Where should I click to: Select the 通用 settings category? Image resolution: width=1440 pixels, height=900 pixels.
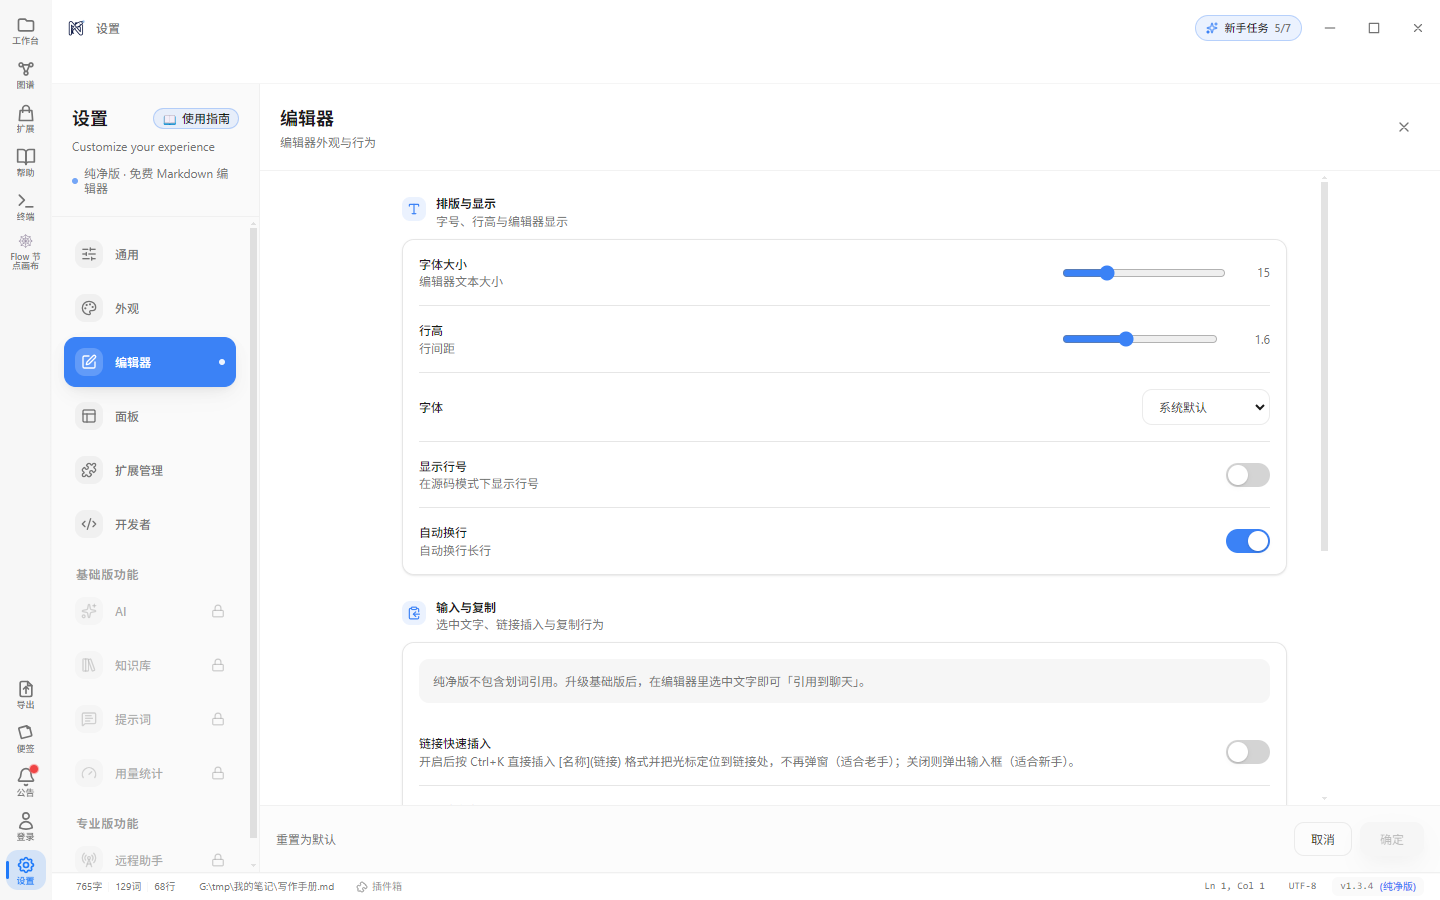point(150,254)
